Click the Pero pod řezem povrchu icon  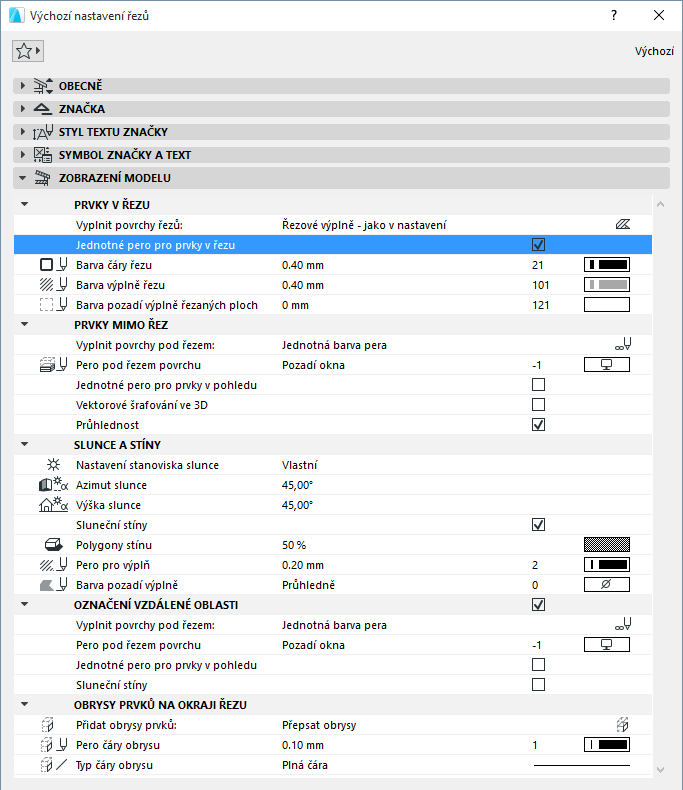[x=53, y=365]
